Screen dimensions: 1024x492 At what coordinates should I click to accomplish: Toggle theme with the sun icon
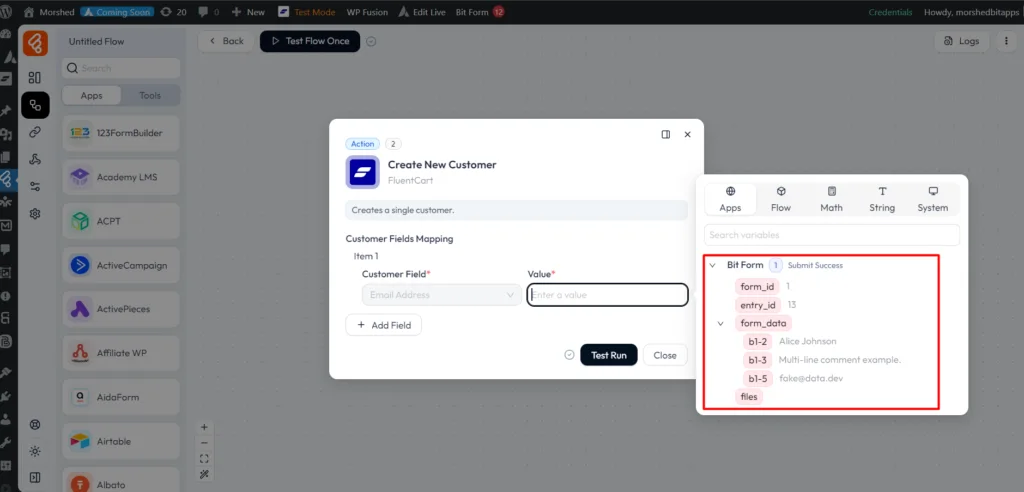pyautogui.click(x=35, y=451)
